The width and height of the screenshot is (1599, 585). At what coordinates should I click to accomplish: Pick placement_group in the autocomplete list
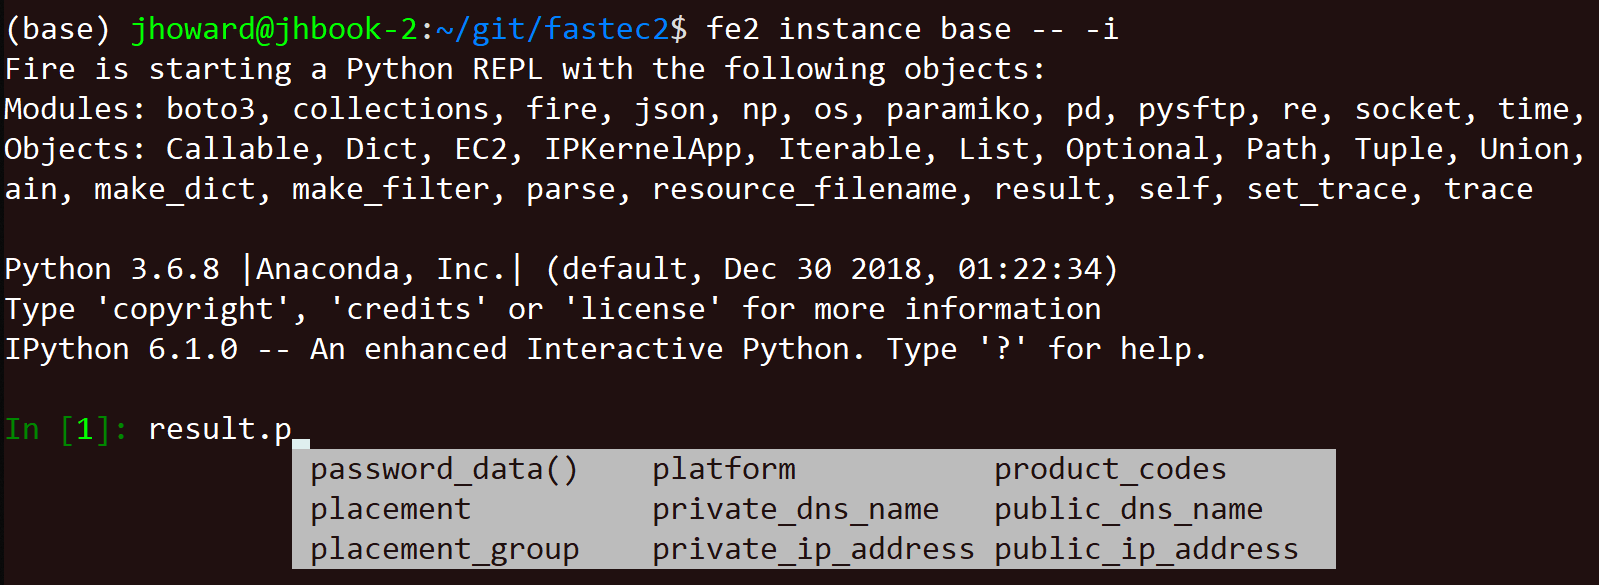coord(444,549)
